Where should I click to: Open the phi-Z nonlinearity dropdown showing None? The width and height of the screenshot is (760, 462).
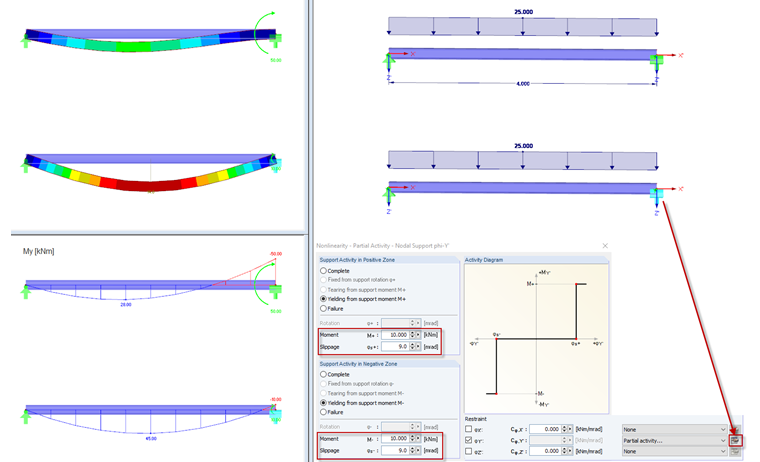[675, 451]
